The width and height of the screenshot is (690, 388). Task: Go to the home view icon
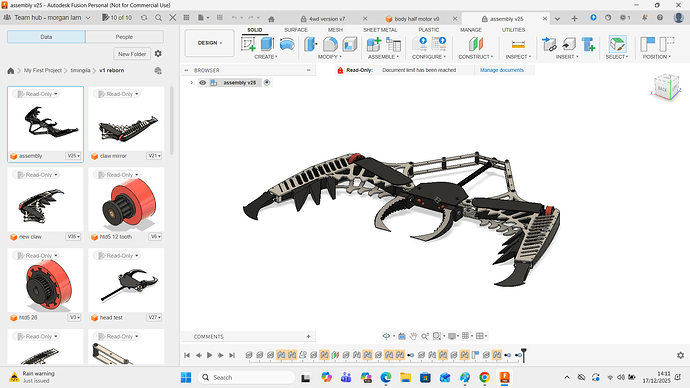(272, 19)
